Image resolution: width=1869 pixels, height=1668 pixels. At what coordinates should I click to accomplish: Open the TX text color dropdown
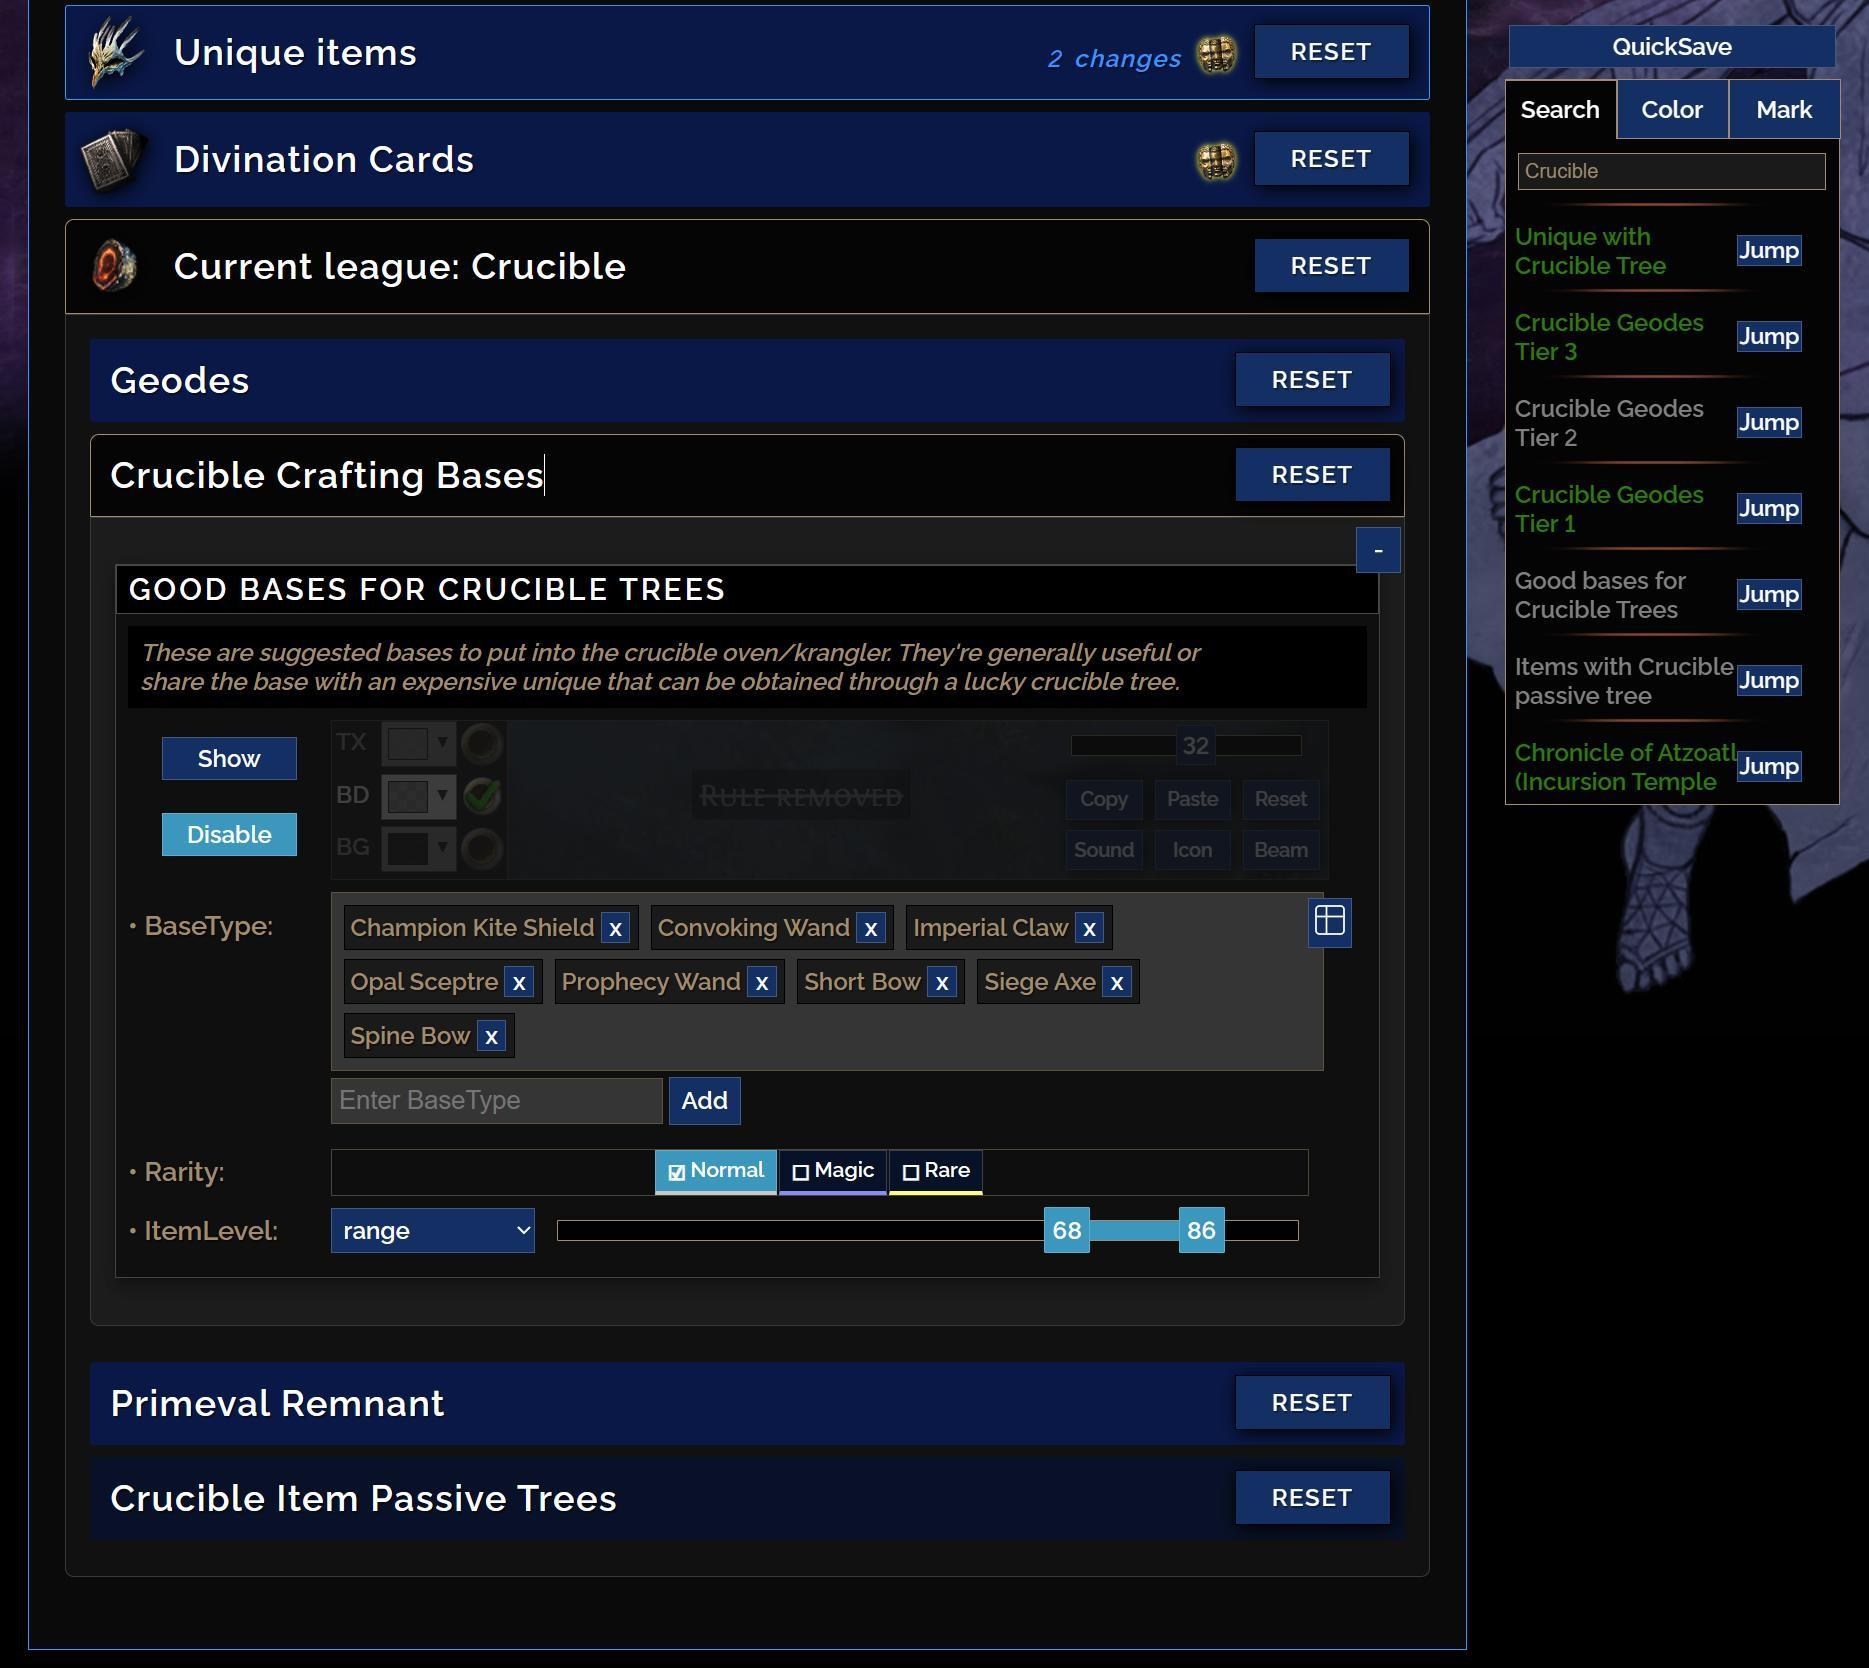coord(418,744)
